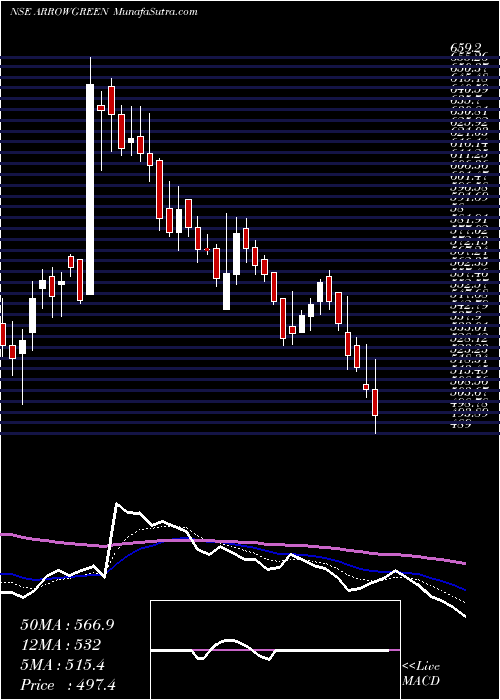Image resolution: width=500 pixels, height=700 pixels.
Task: Click the 489 bottom price label
Action: click(460, 425)
